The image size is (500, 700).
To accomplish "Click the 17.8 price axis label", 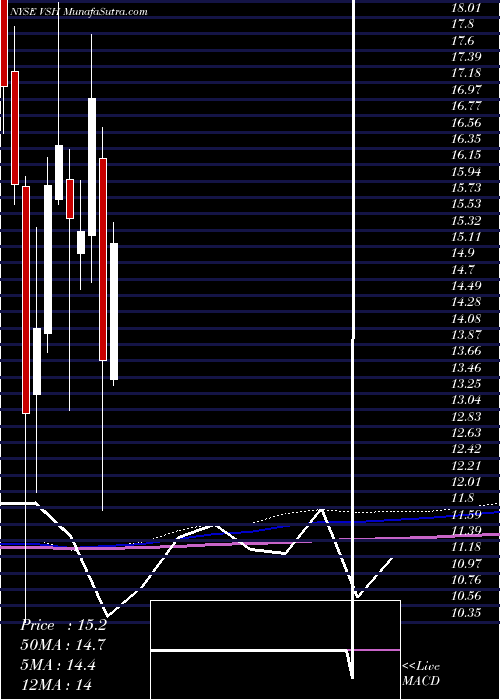I will coord(462,24).
